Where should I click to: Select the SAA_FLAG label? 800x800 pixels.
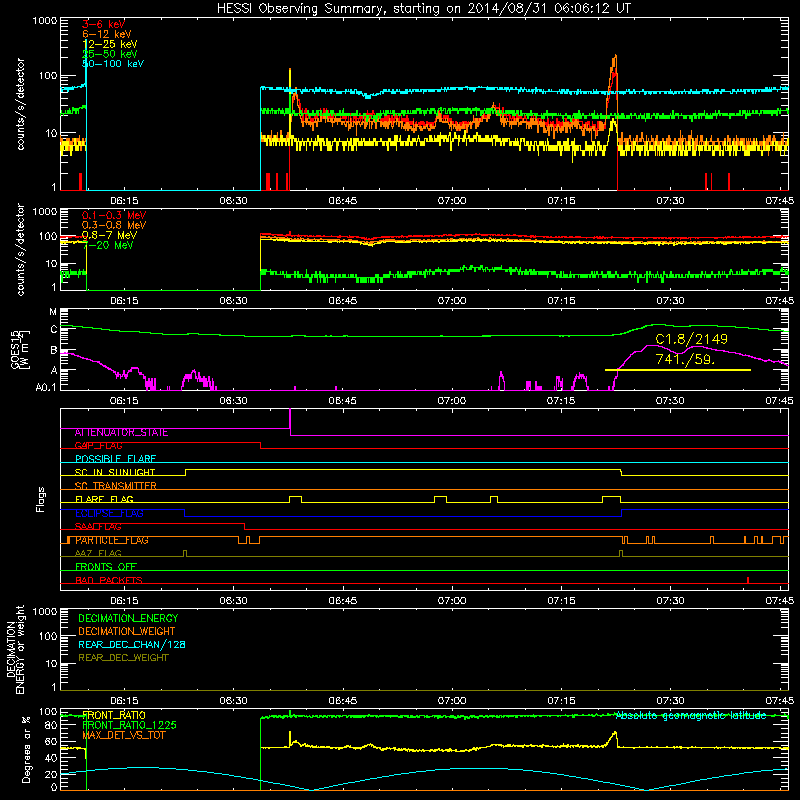(x=98, y=527)
